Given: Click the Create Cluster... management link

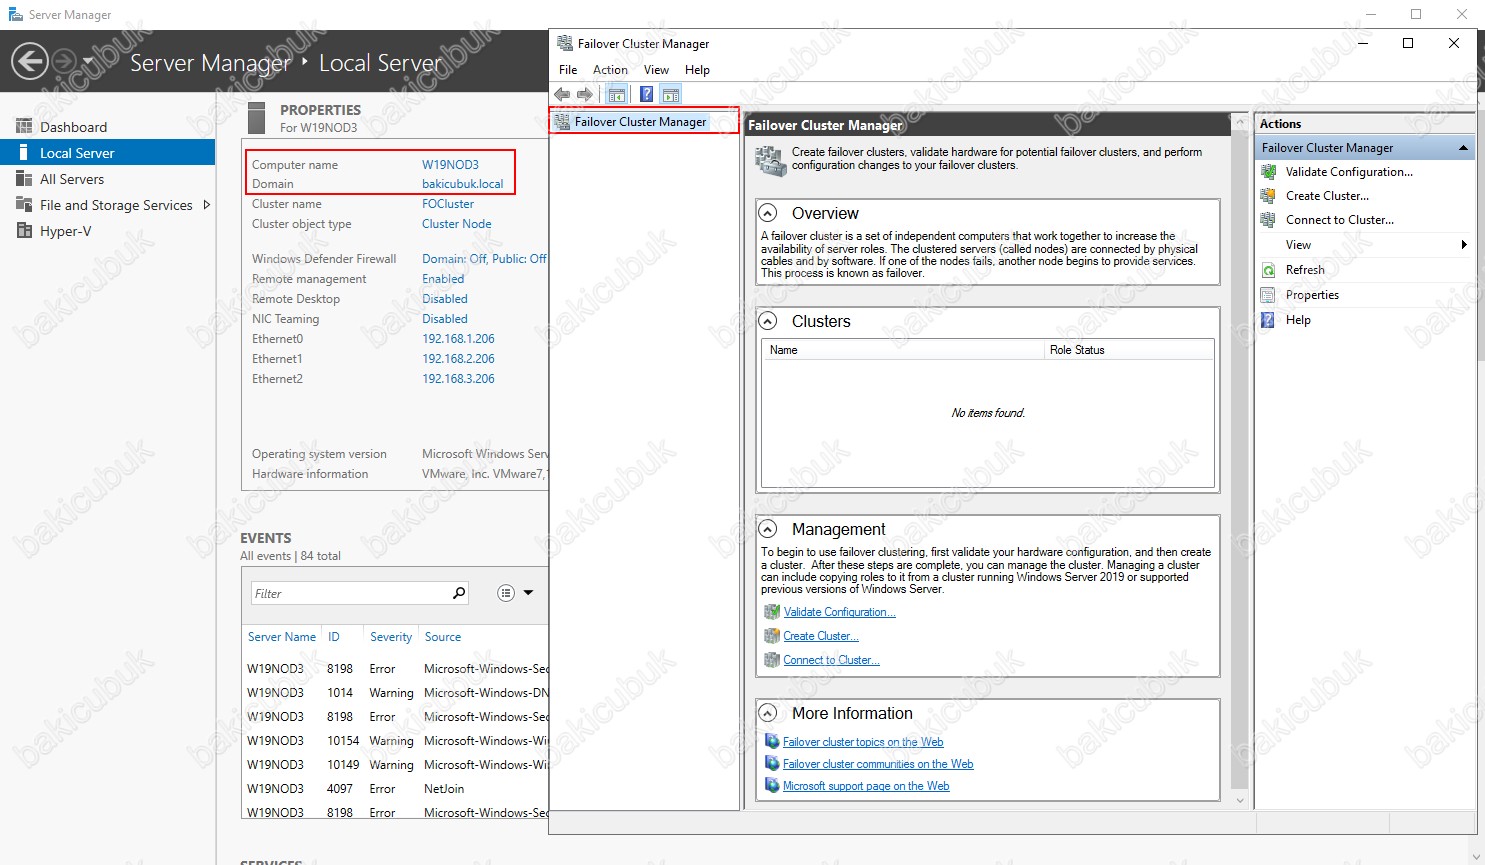Looking at the screenshot, I should pos(820,636).
